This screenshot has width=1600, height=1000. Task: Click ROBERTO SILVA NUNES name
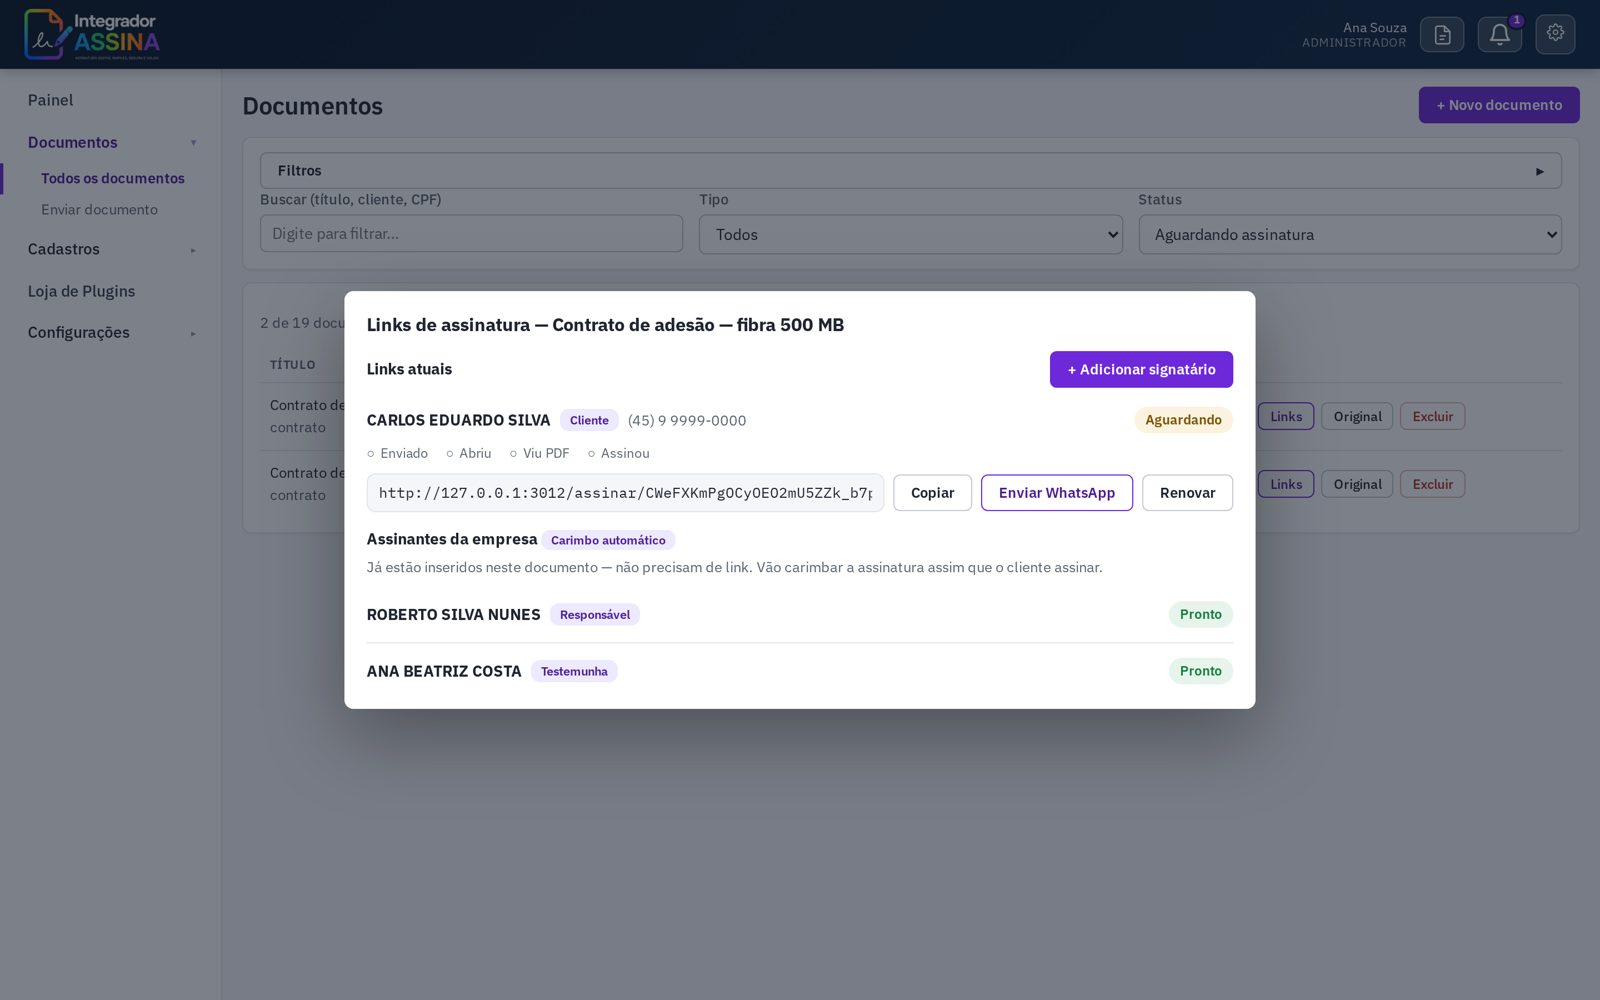[453, 615]
